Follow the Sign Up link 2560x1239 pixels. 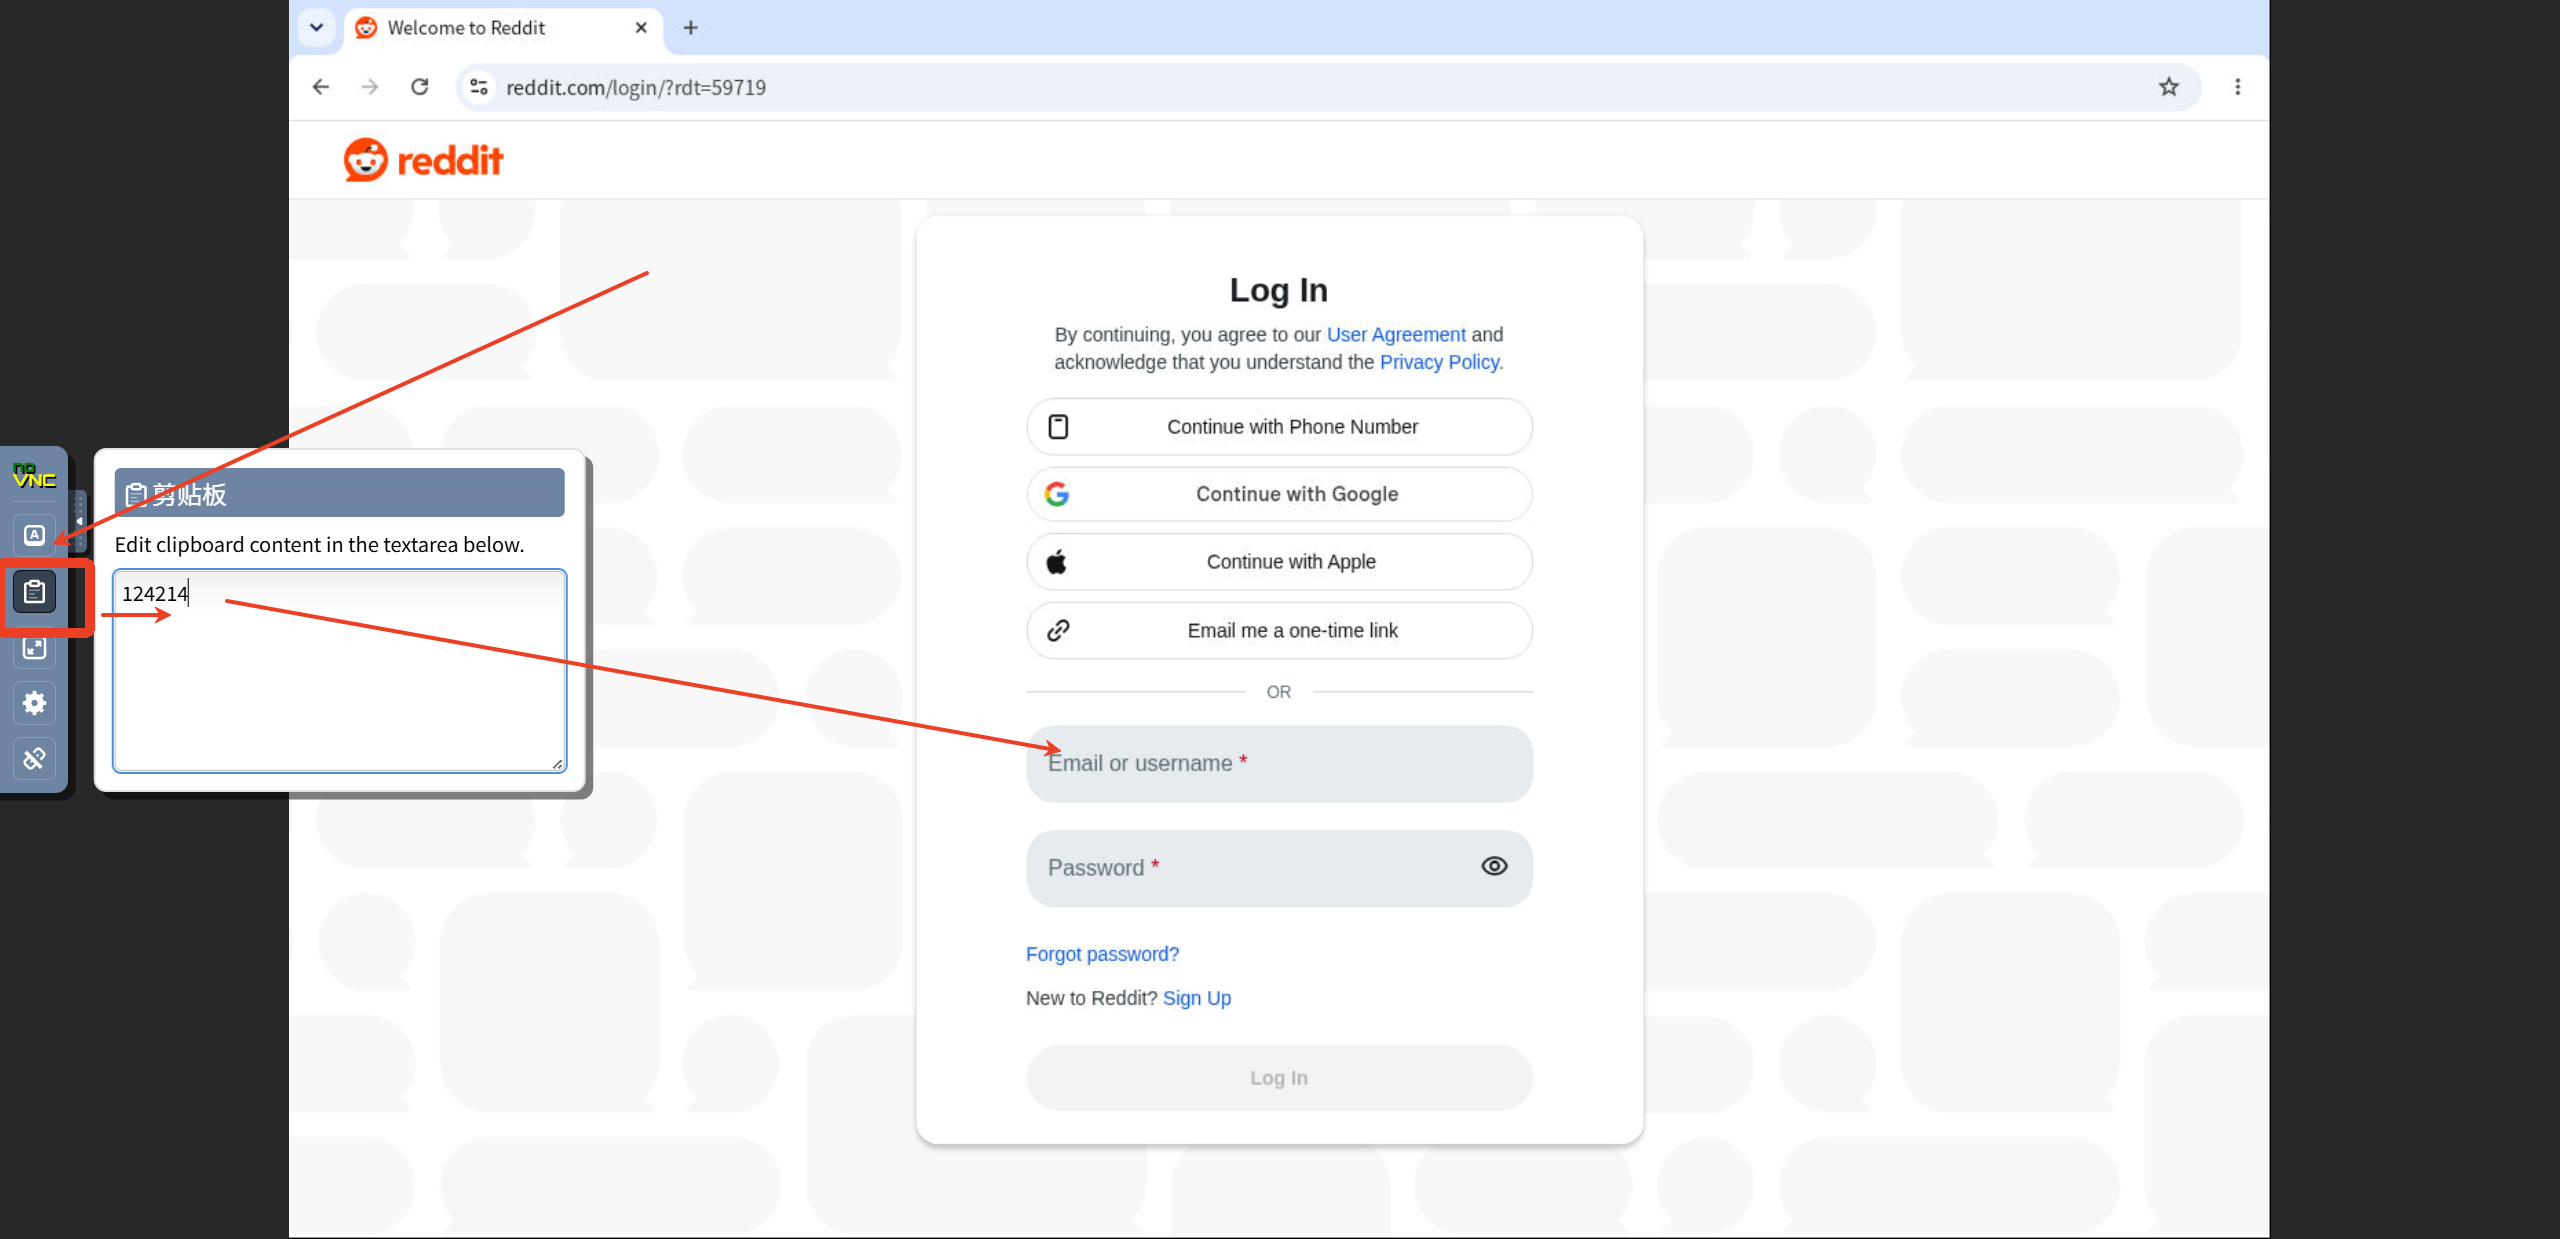1197,998
